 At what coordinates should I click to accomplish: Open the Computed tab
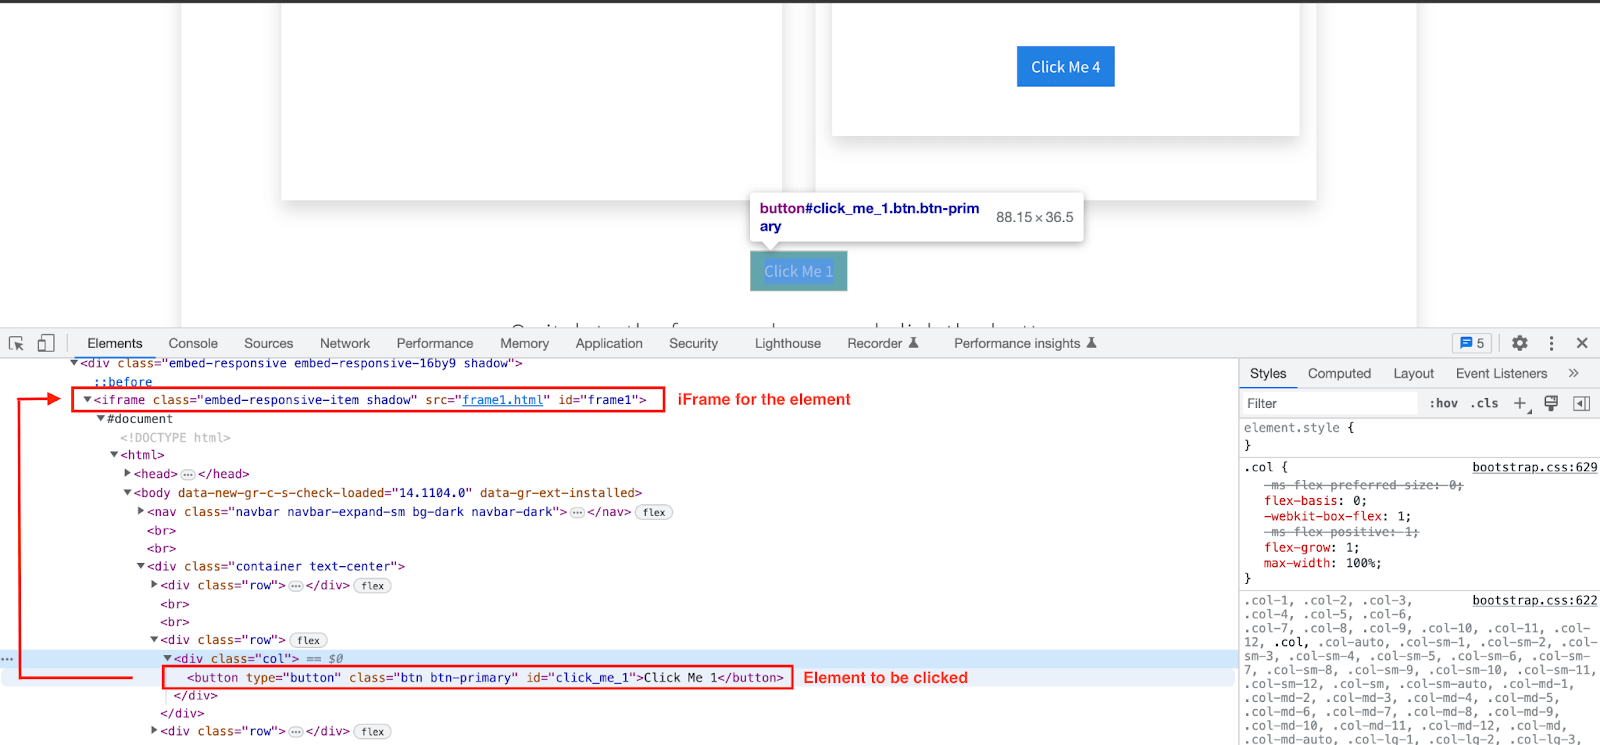click(1339, 373)
